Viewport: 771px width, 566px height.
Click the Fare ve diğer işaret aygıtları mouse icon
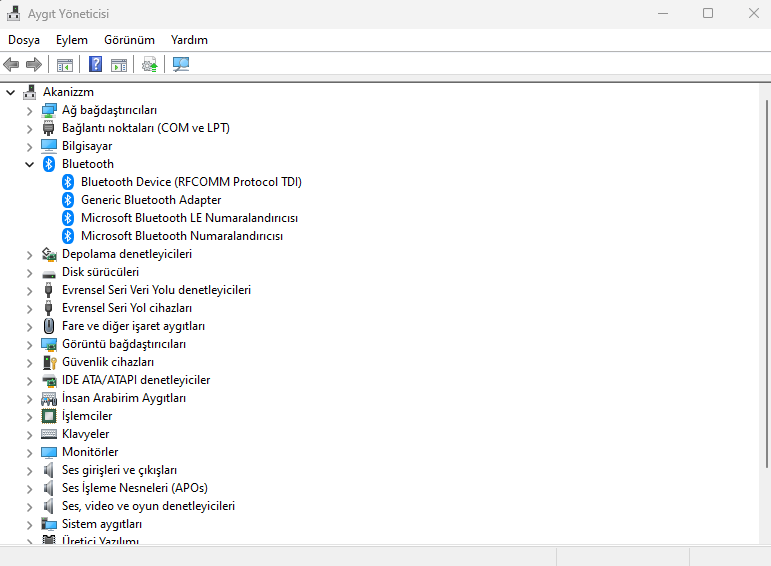coord(49,326)
